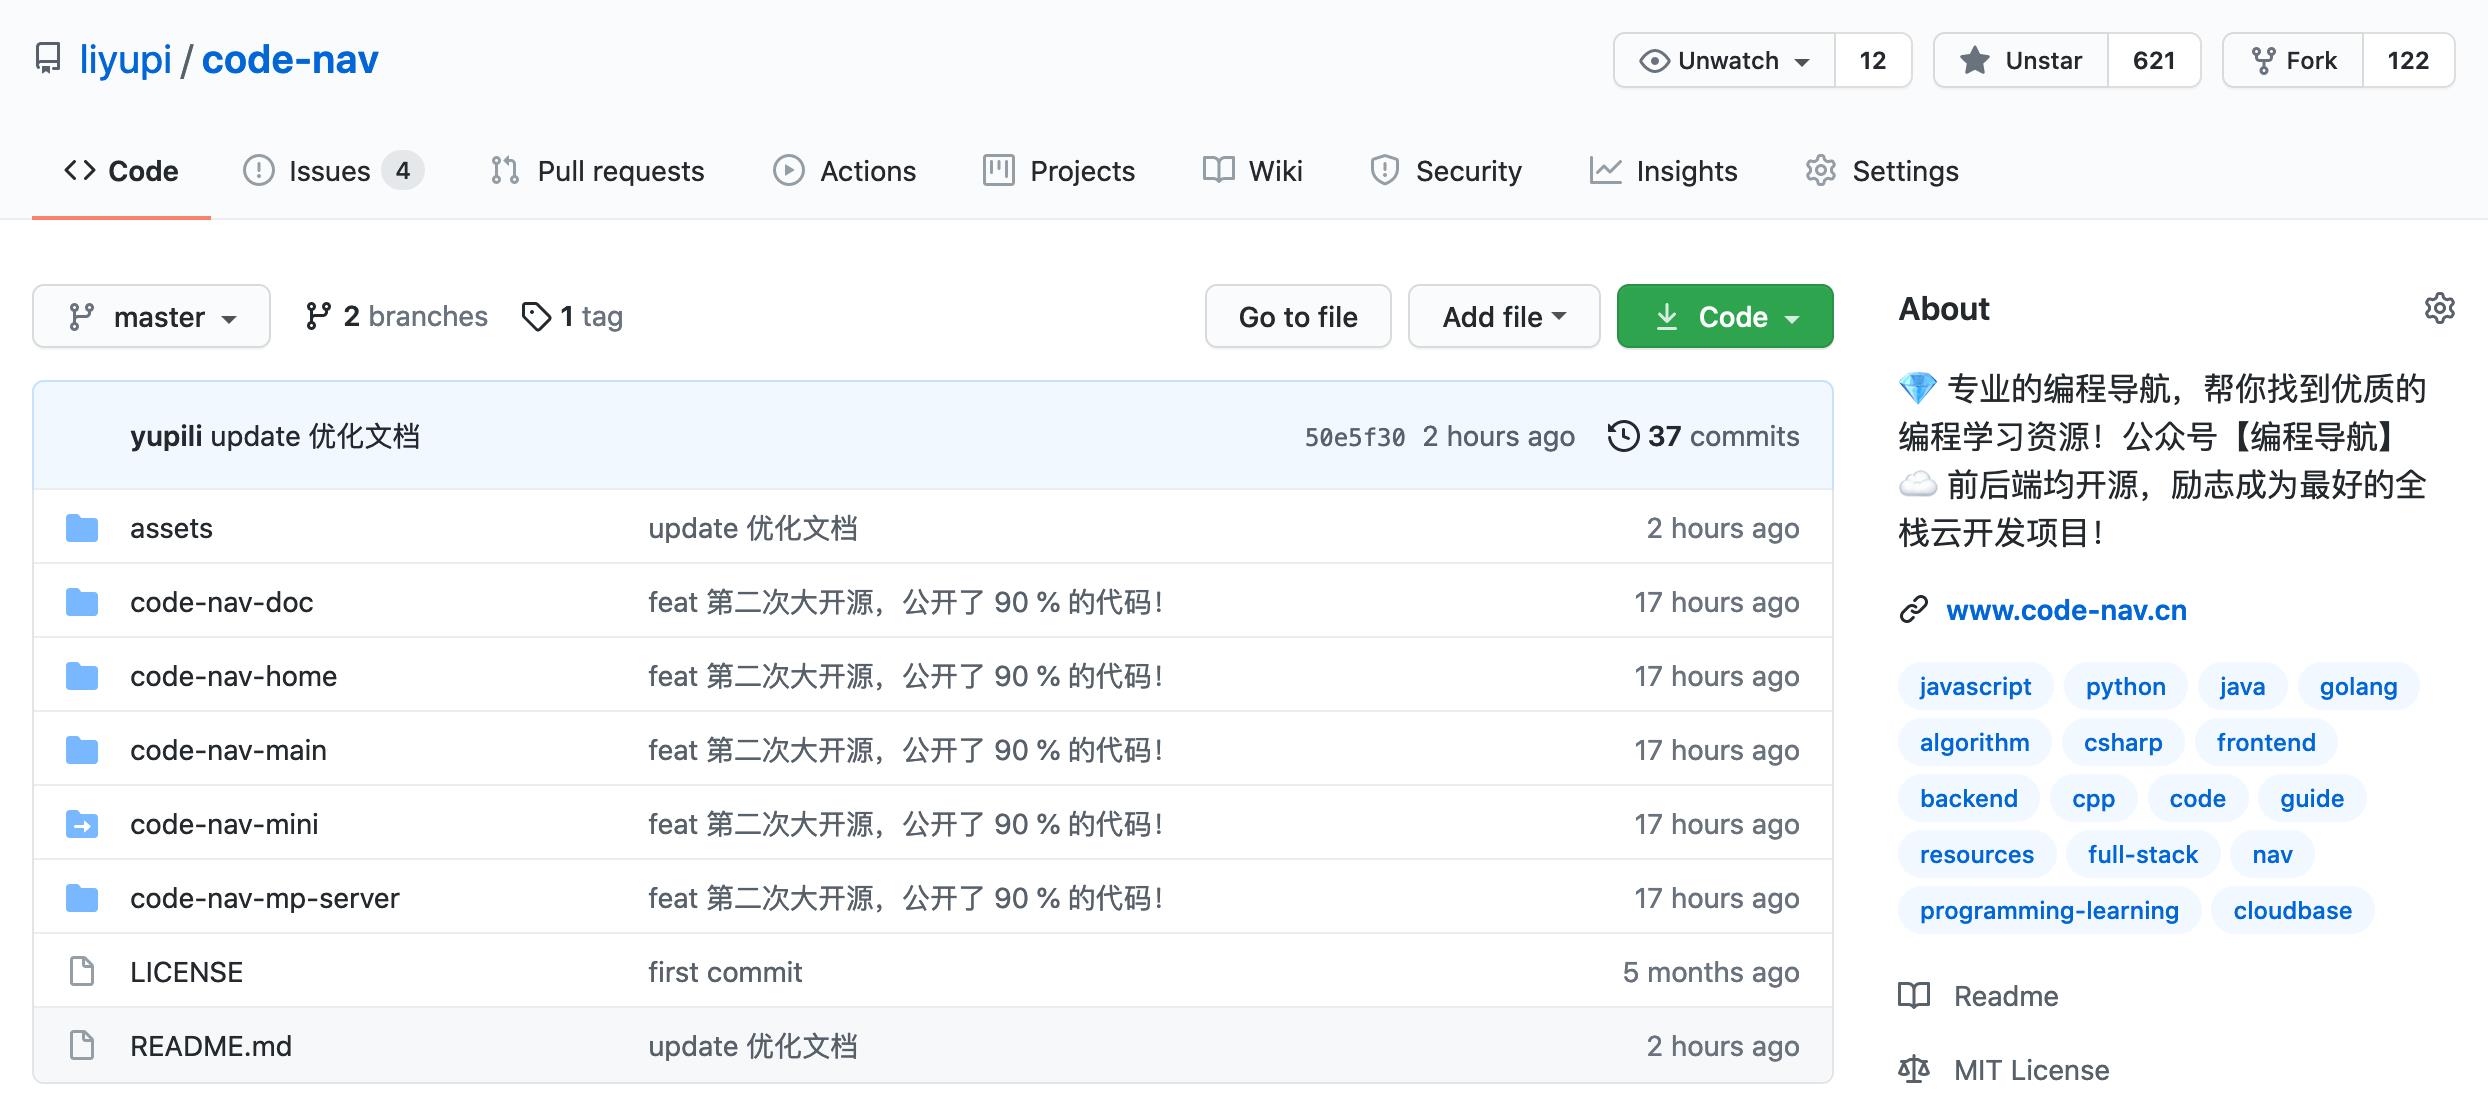2488x1108 pixels.
Task: Select the algorithm topic tag
Action: [1974, 742]
